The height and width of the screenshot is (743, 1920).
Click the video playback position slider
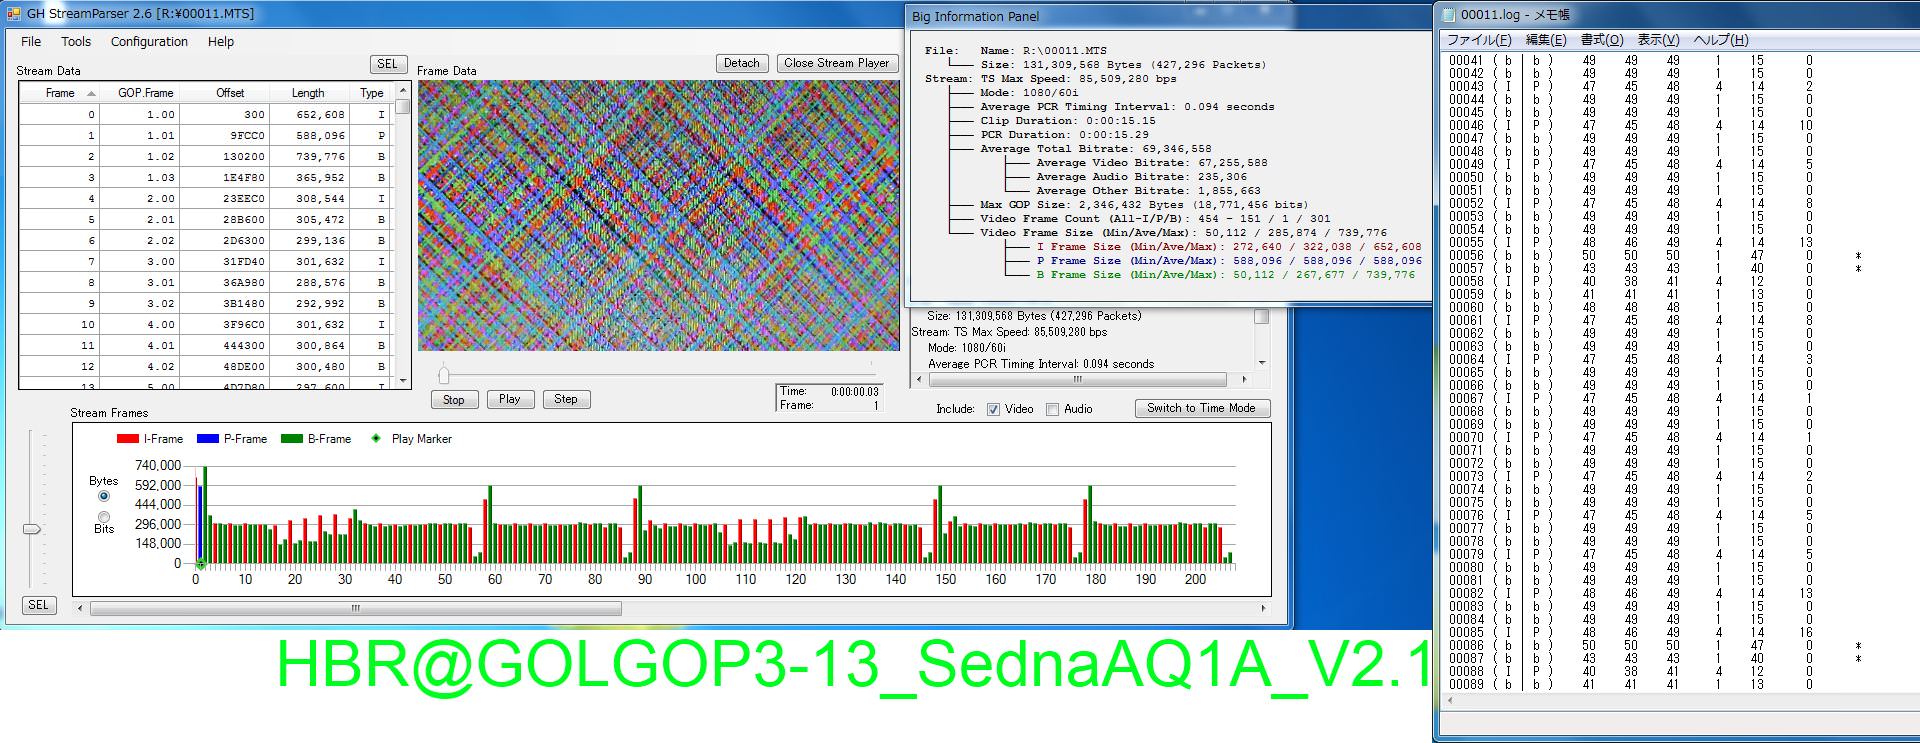coord(444,375)
